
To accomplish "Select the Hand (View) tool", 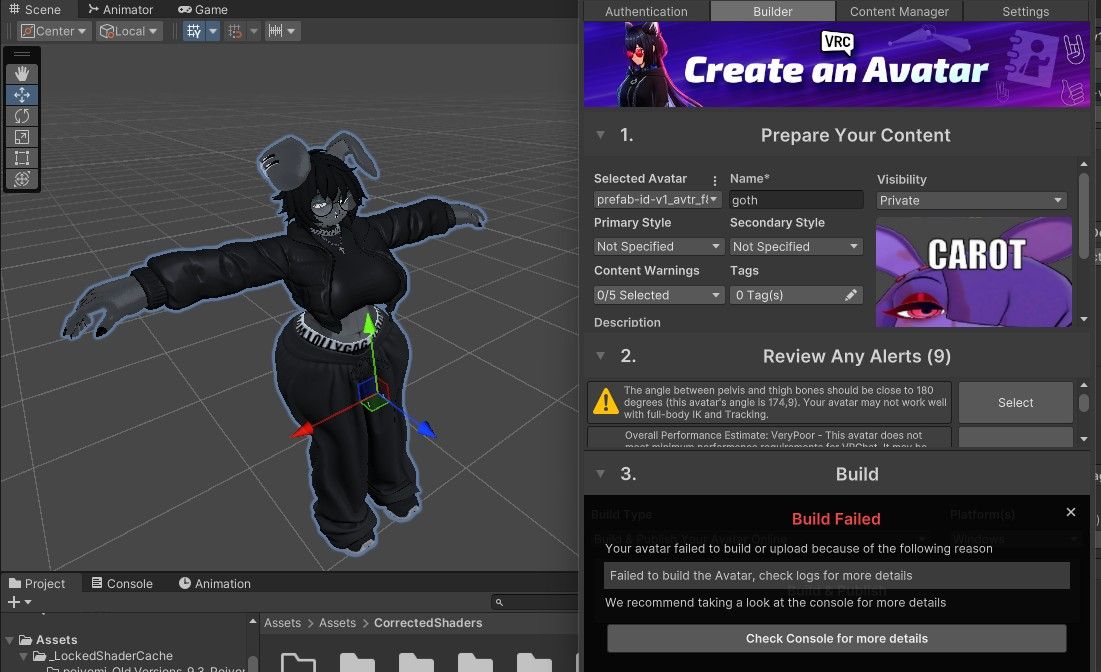I will click(22, 74).
